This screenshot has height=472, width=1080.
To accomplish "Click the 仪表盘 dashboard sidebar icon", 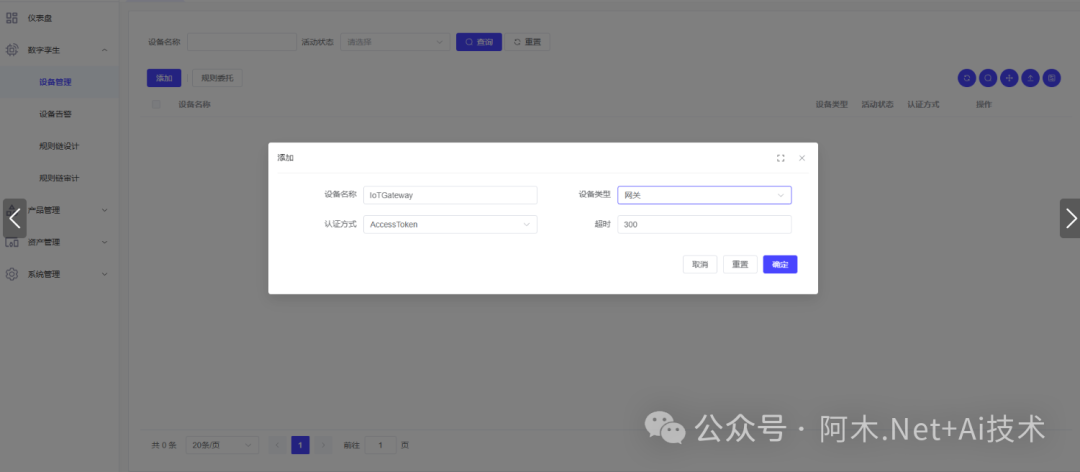I will tap(12, 18).
